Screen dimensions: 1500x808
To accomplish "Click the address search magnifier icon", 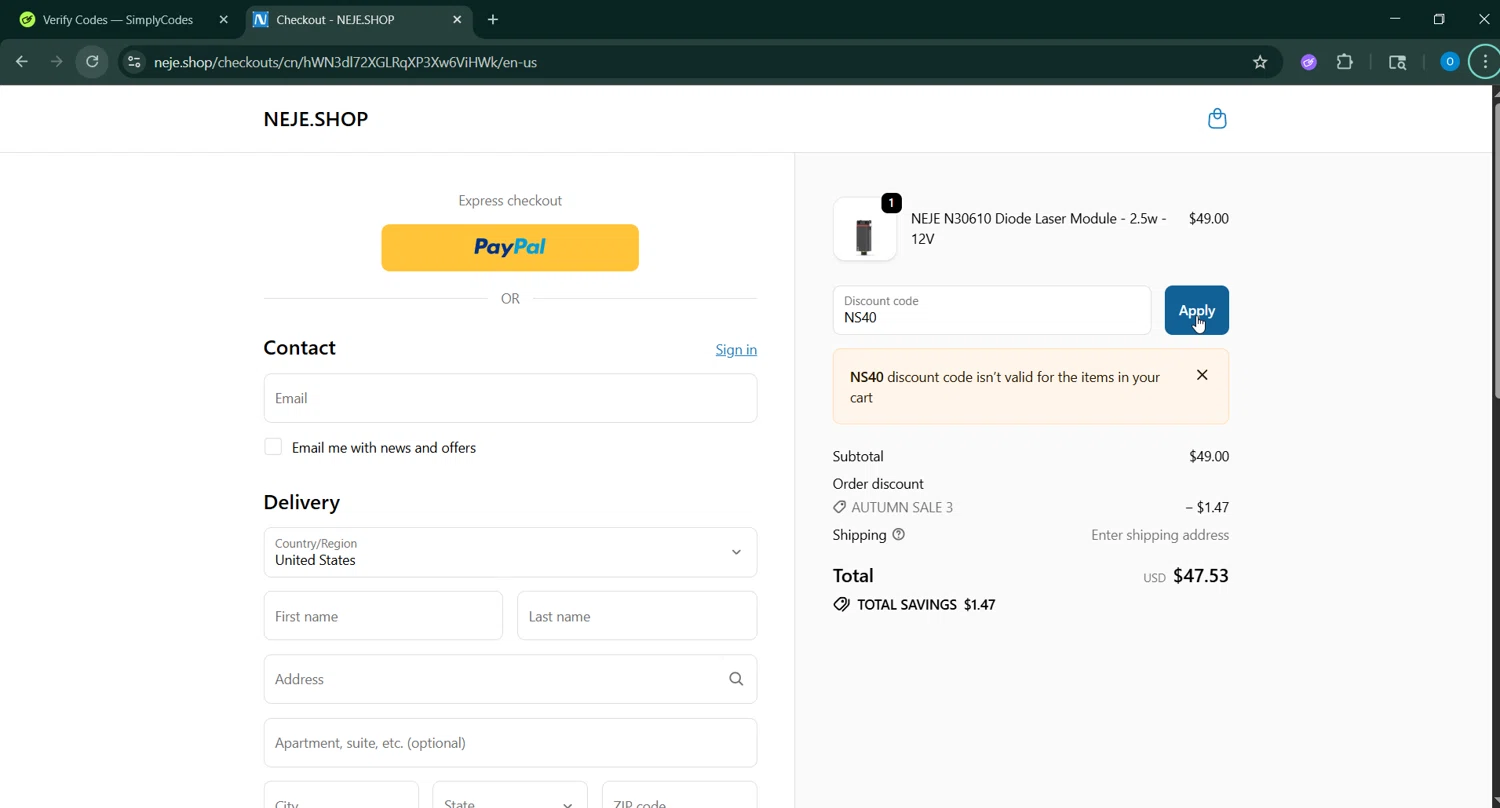I will (736, 679).
